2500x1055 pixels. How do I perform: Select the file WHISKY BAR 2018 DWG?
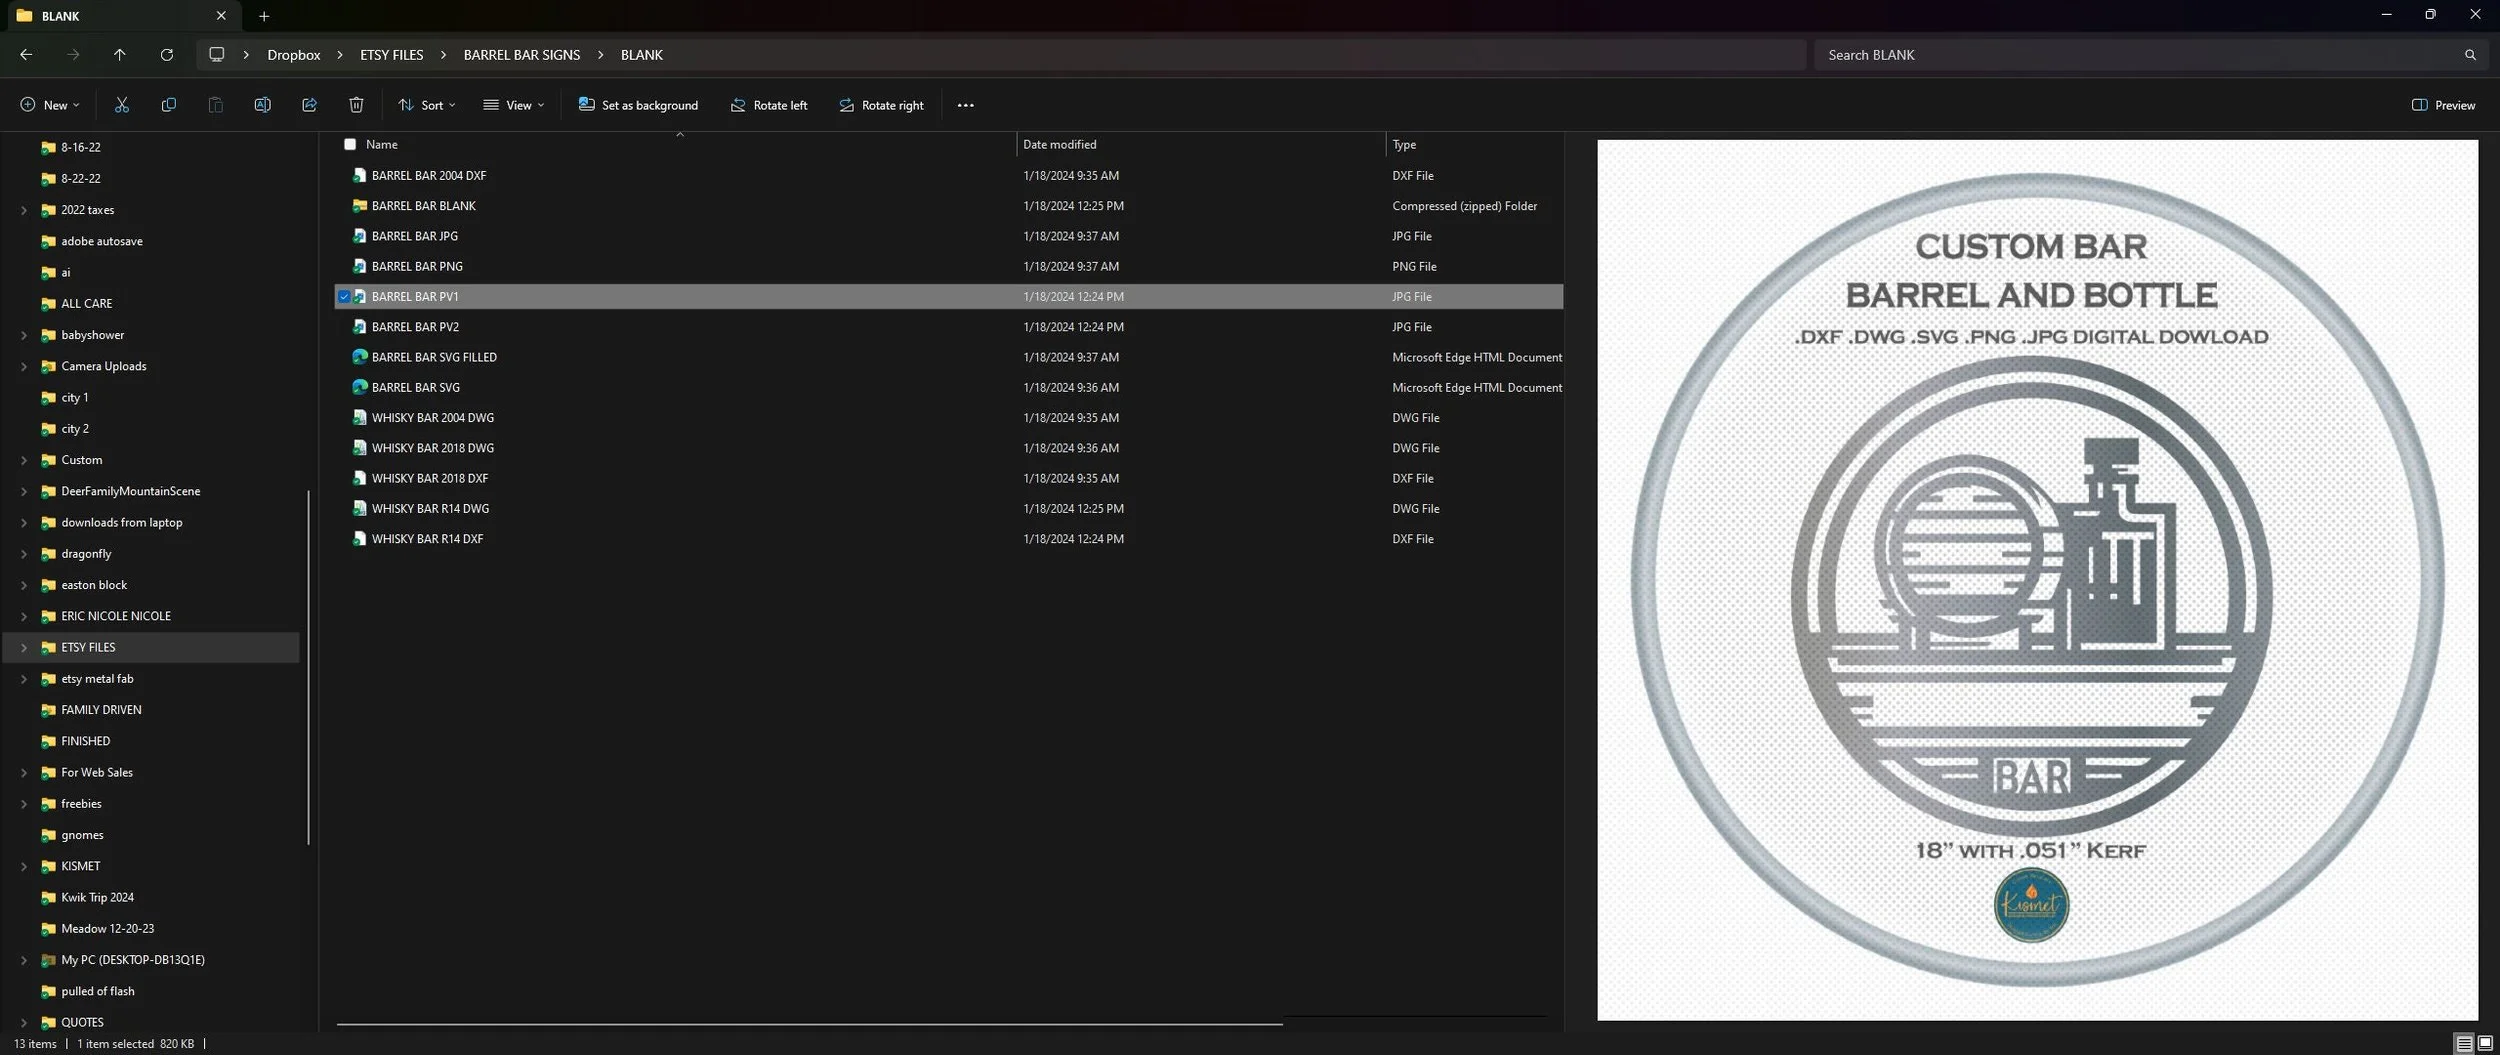pos(433,448)
